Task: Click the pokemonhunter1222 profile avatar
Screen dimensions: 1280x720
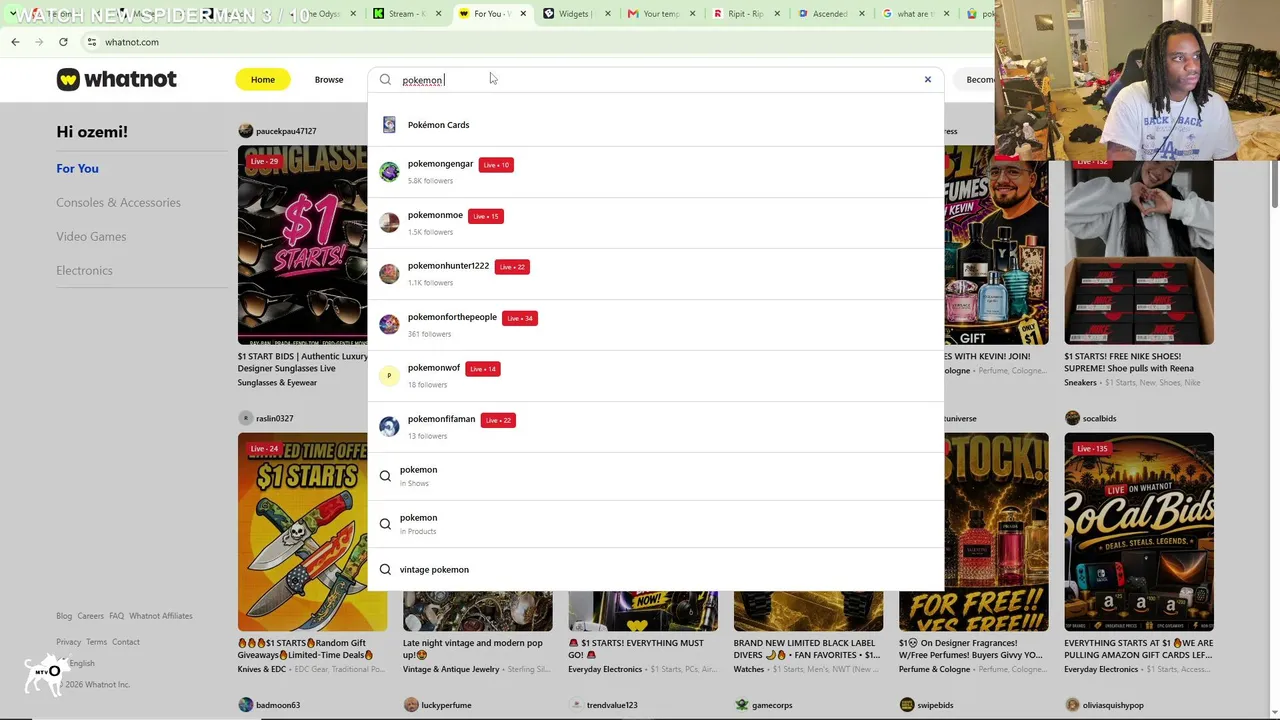Action: click(x=389, y=274)
